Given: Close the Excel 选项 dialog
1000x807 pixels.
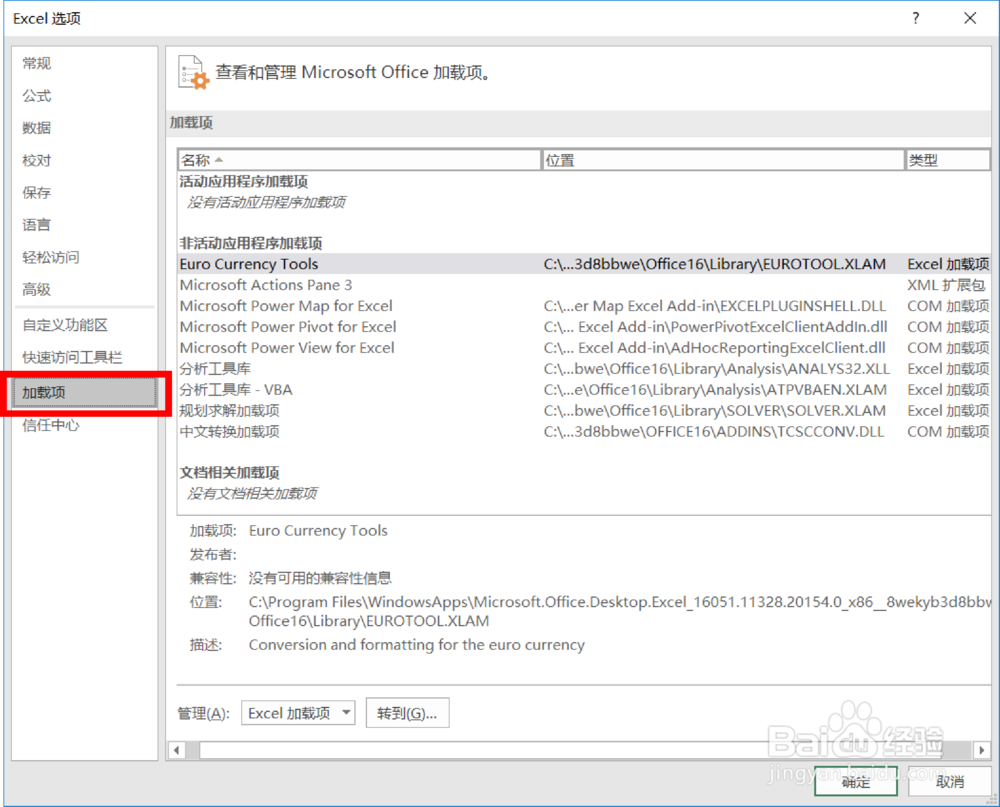Looking at the screenshot, I should point(970,18).
